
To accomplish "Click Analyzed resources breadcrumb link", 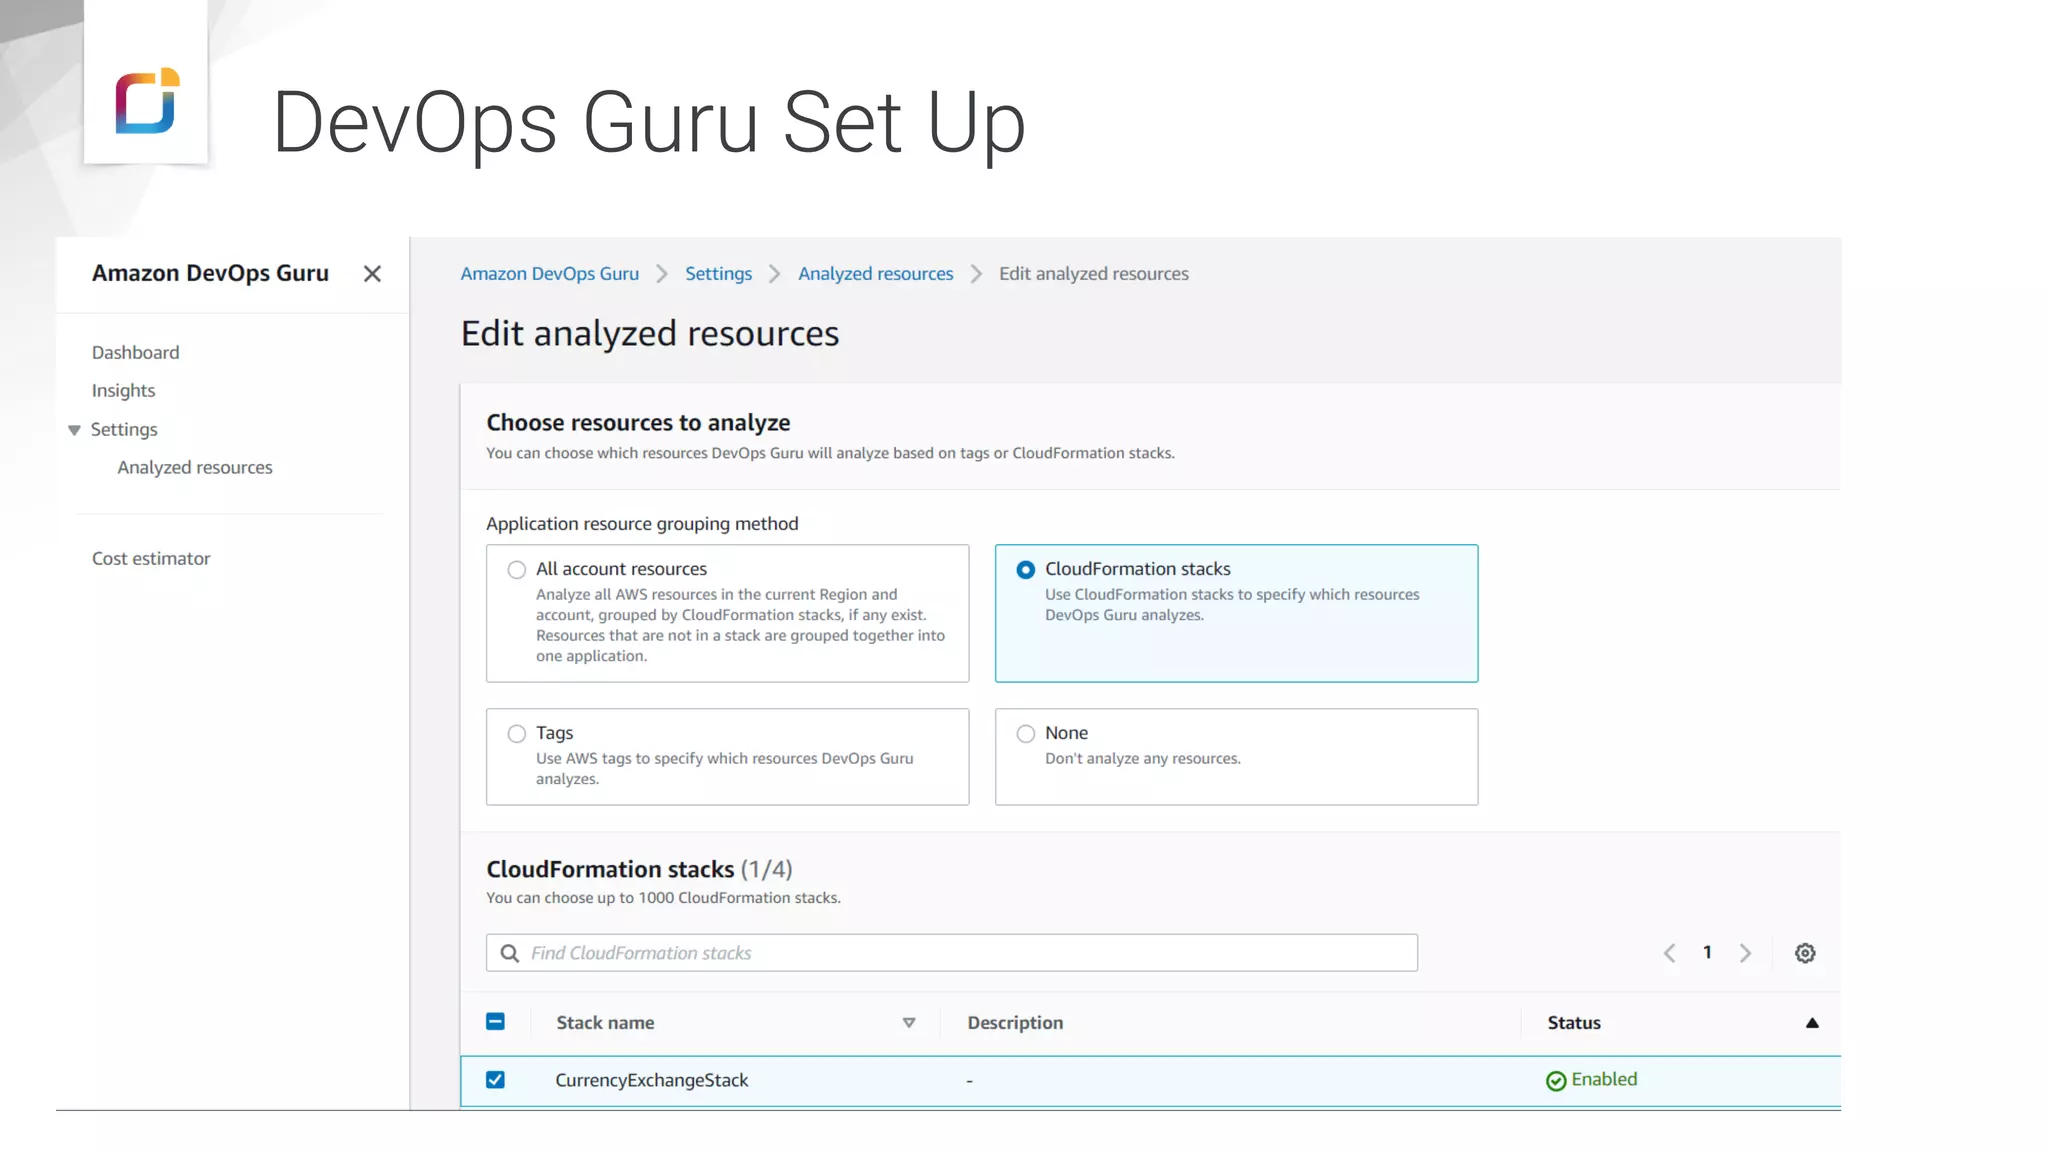I will pyautogui.click(x=875, y=274).
